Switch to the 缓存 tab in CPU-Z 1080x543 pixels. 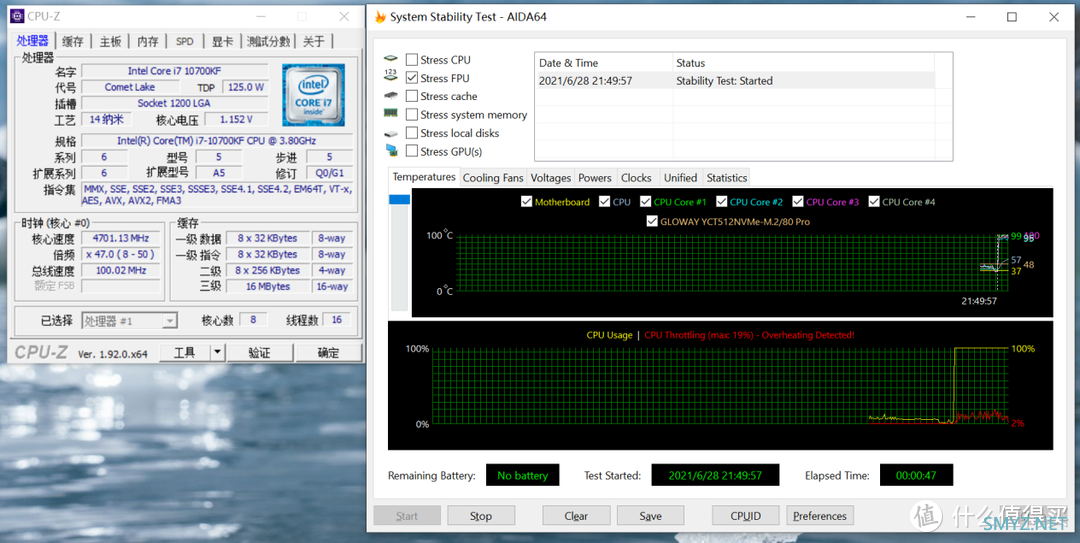(x=72, y=41)
